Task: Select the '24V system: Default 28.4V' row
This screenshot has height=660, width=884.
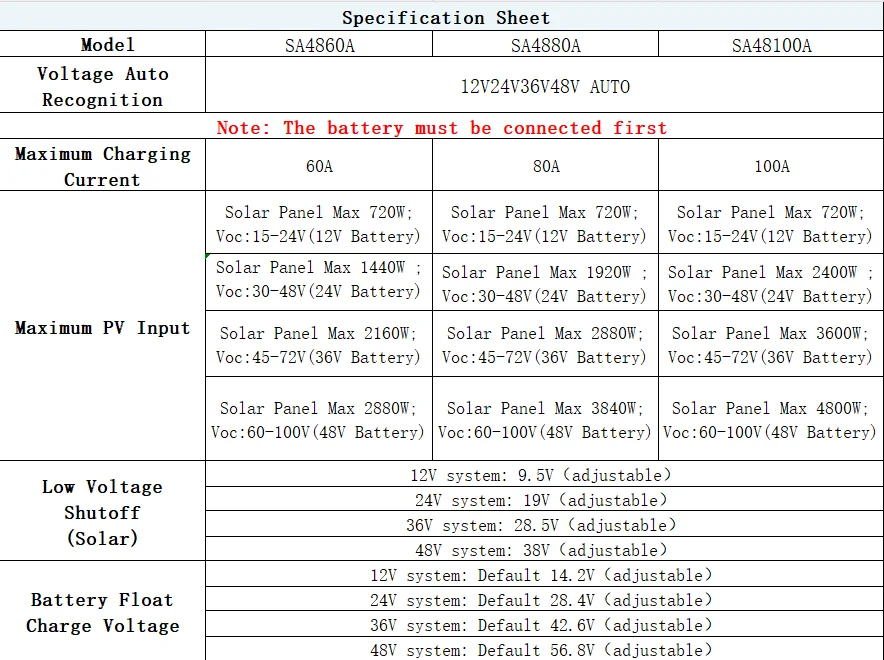Action: tap(545, 599)
